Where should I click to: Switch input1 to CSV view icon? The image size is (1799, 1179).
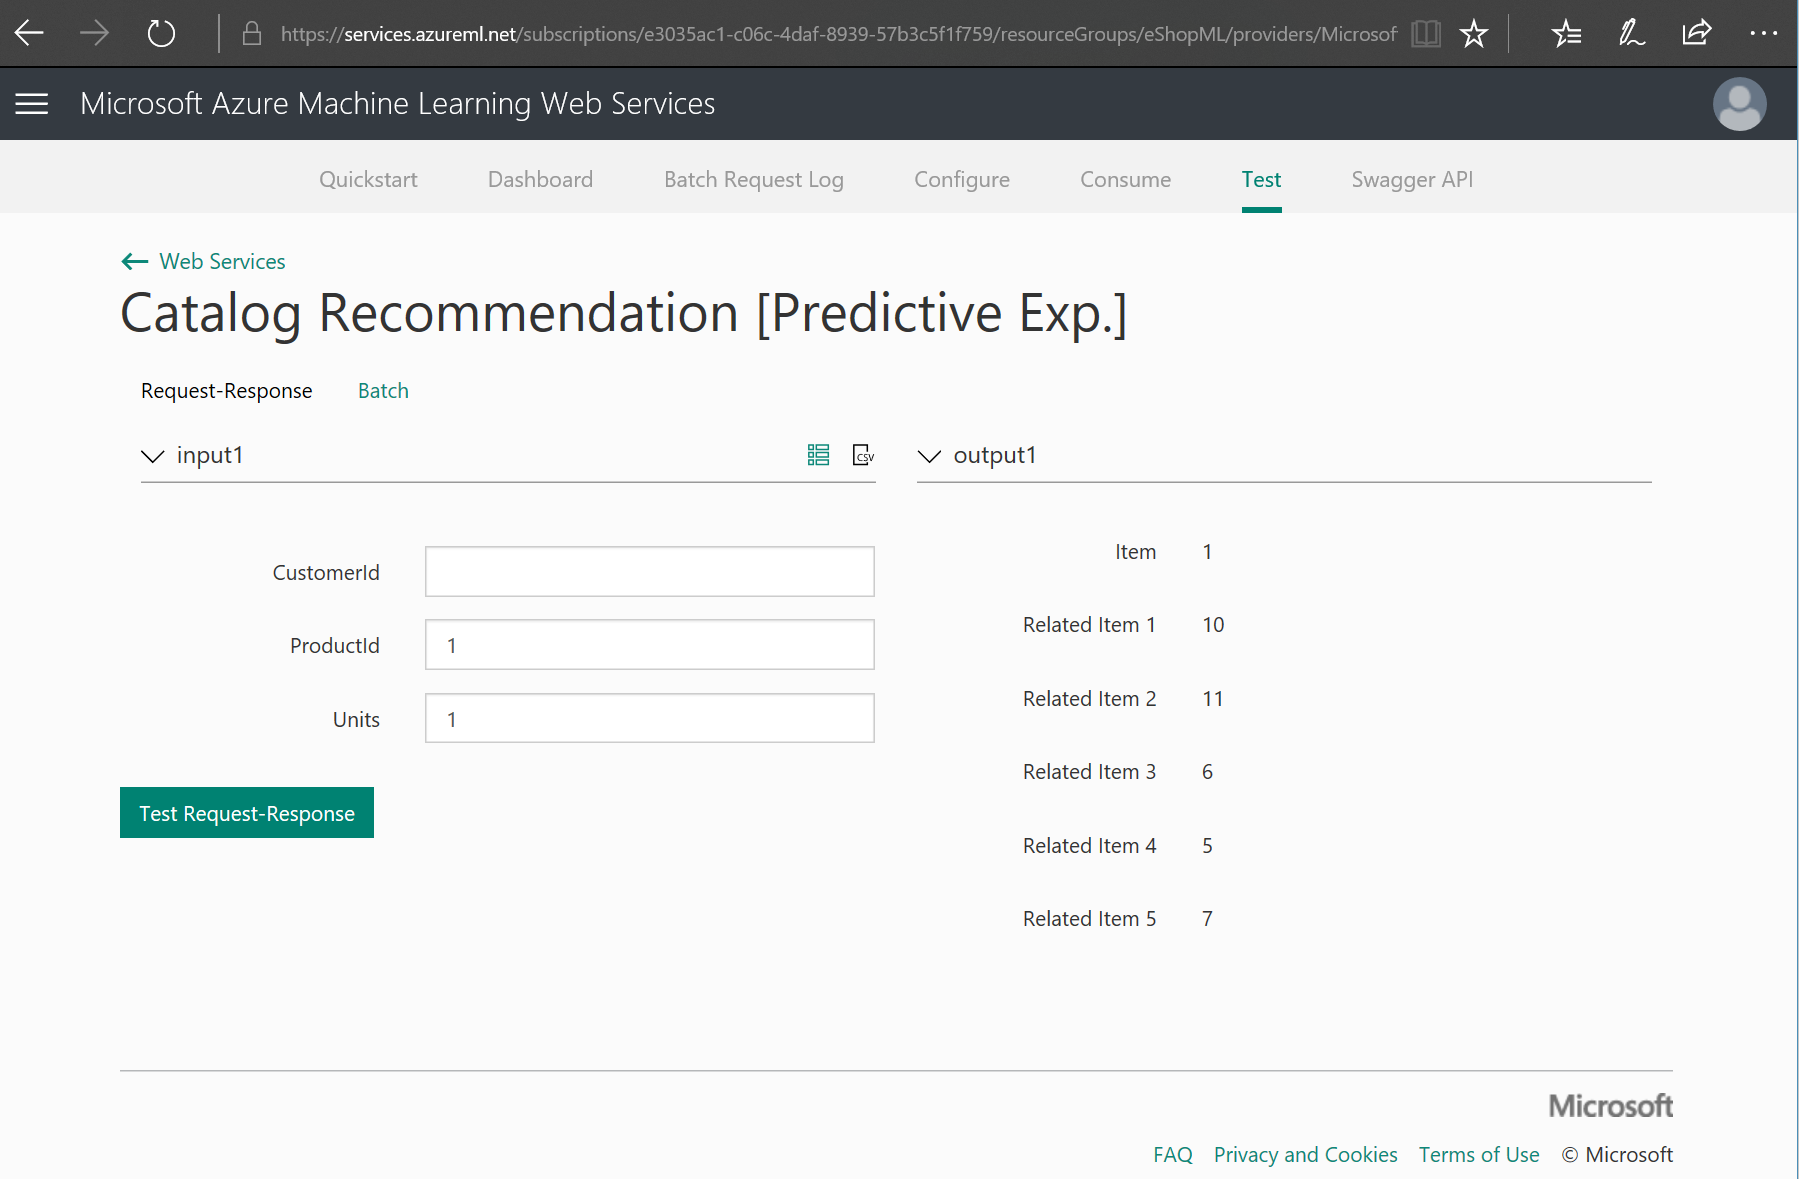863,455
